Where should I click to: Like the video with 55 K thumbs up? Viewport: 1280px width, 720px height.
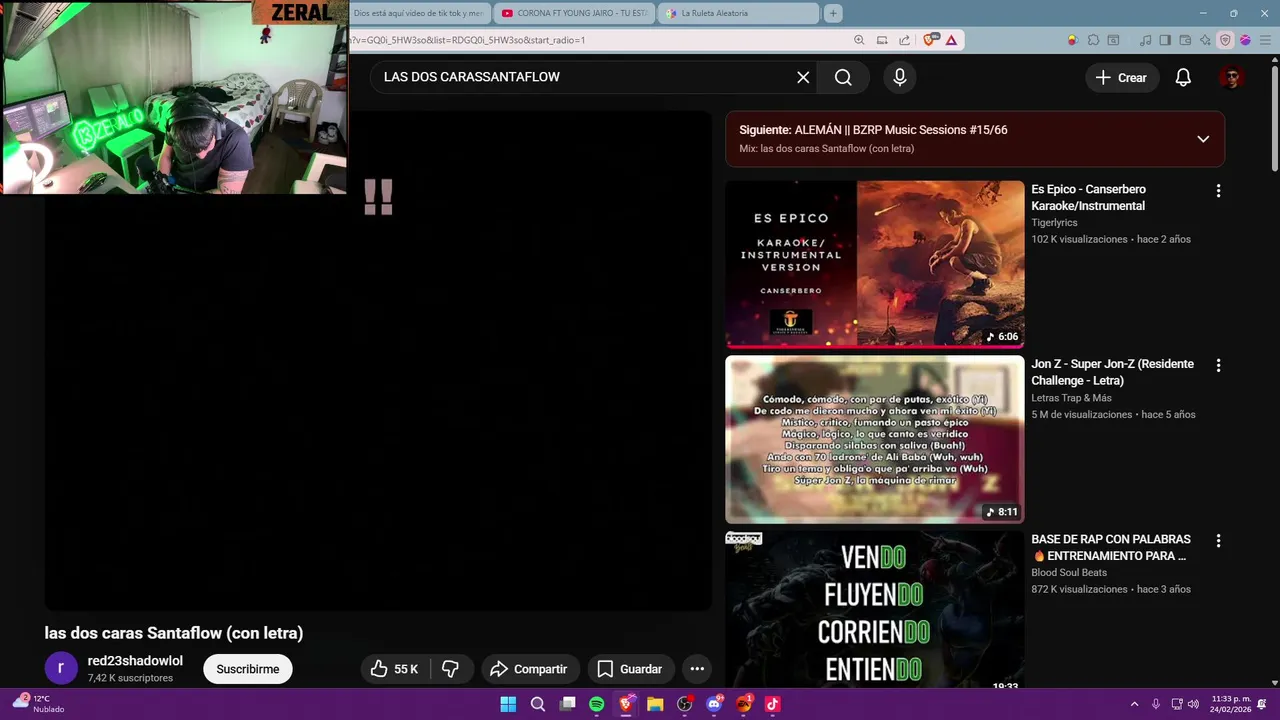(395, 669)
